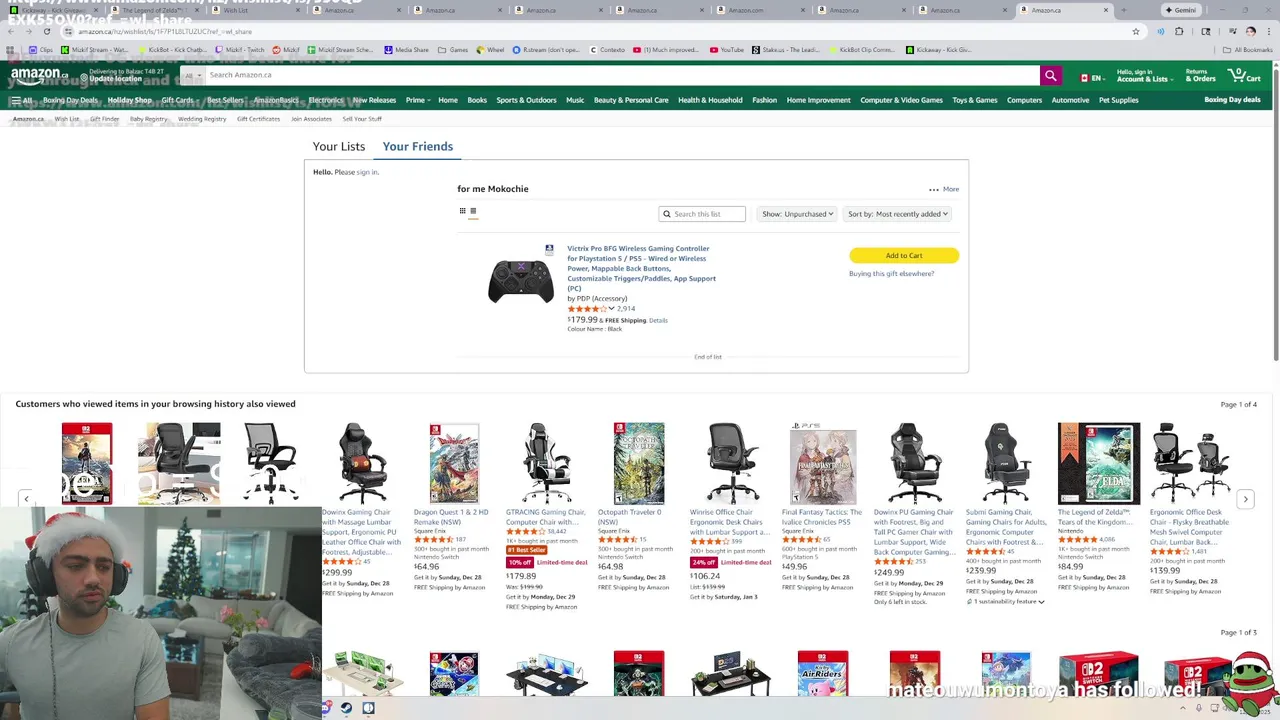Open Dragon Quest 1 & 2 HD thumbnail

[454, 463]
